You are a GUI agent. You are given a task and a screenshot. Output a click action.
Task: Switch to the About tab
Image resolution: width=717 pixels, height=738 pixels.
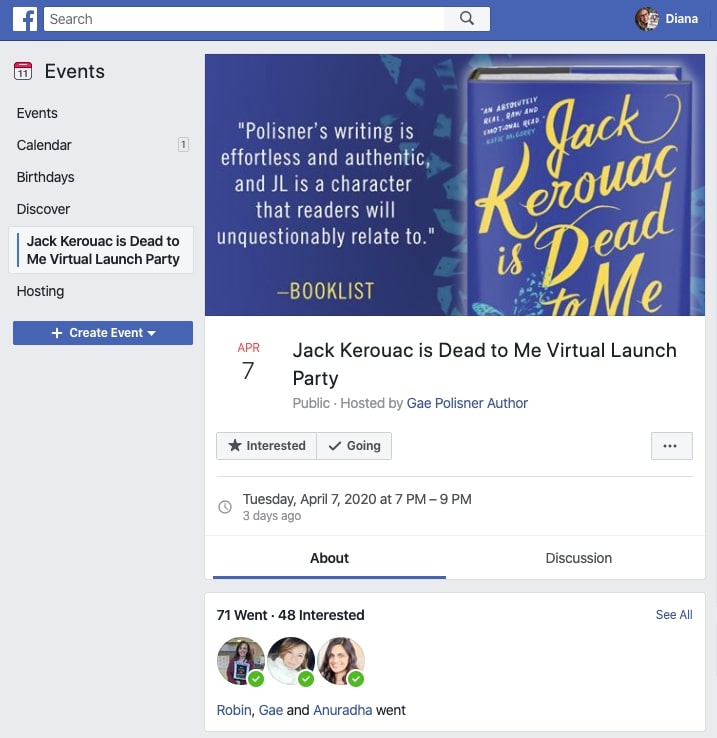(x=329, y=558)
